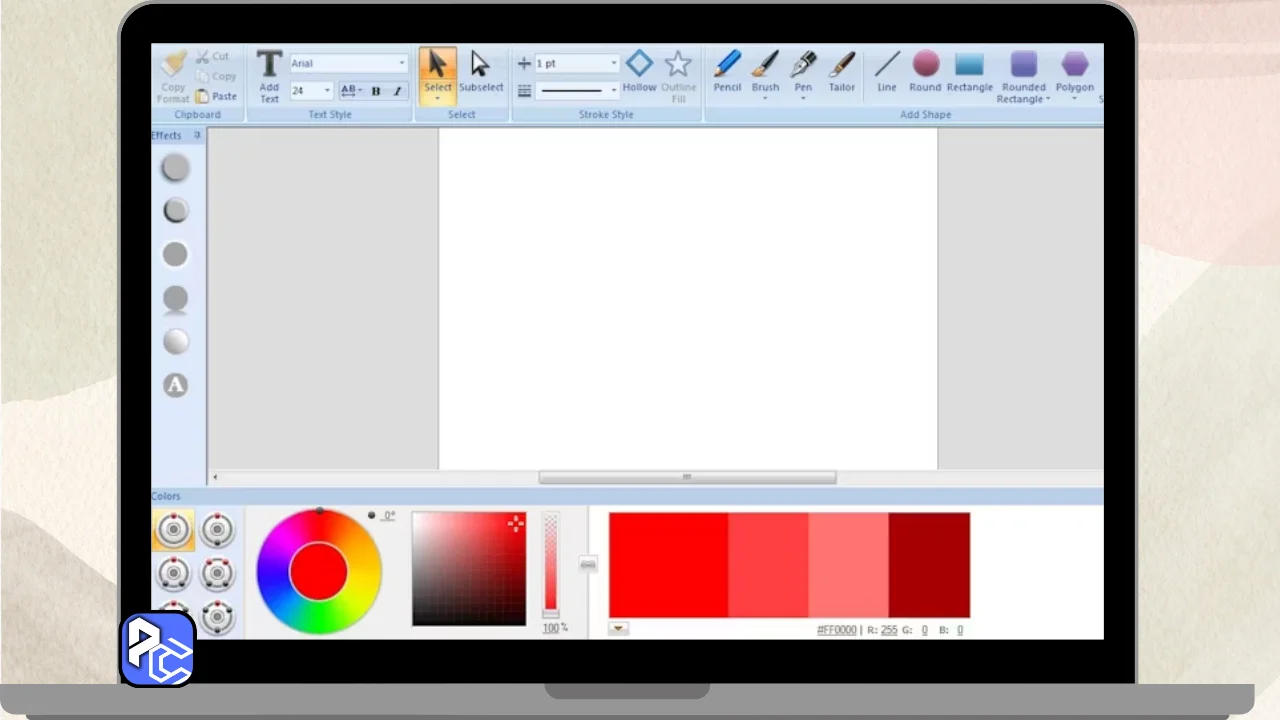Image resolution: width=1280 pixels, height=720 pixels.
Task: Select the Pencil drawing tool
Action: (727, 70)
